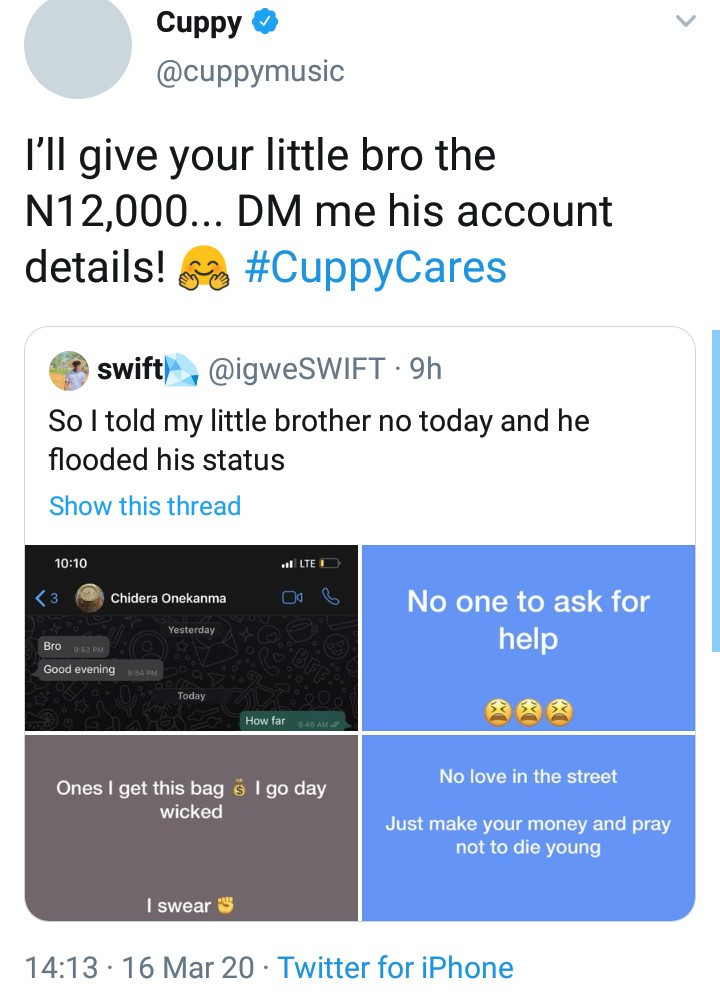Open the tweet options chevron menu
Screen dimensions: 720x998
click(685, 21)
